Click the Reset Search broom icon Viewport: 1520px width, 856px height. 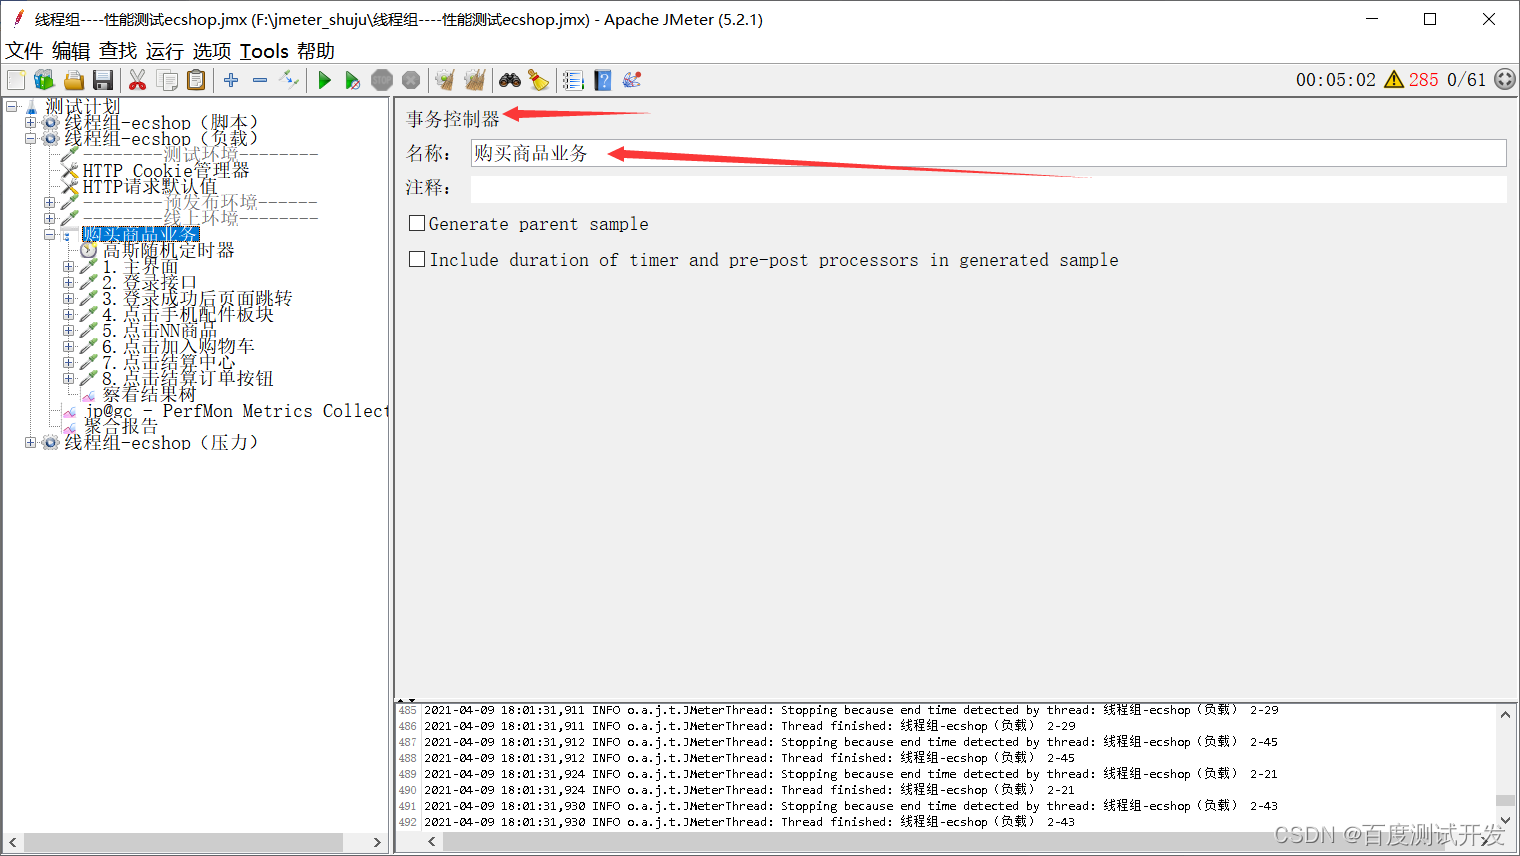pyautogui.click(x=539, y=80)
